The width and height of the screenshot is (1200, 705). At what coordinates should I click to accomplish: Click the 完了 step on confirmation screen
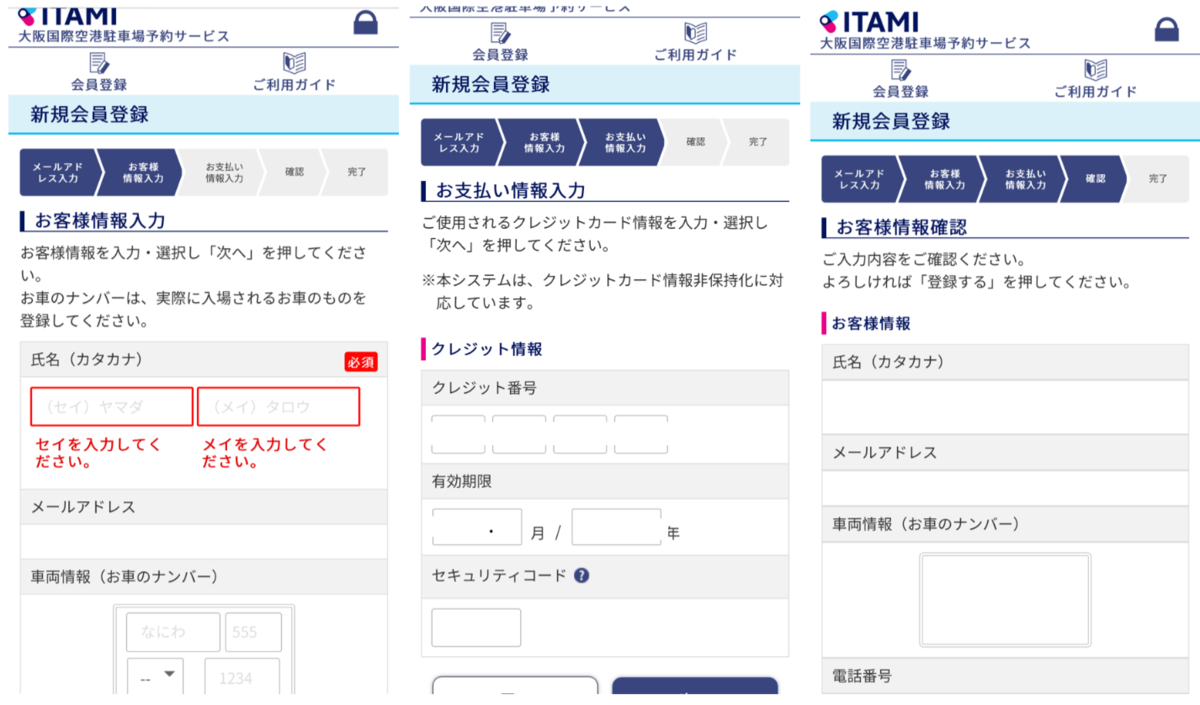coord(1158,177)
